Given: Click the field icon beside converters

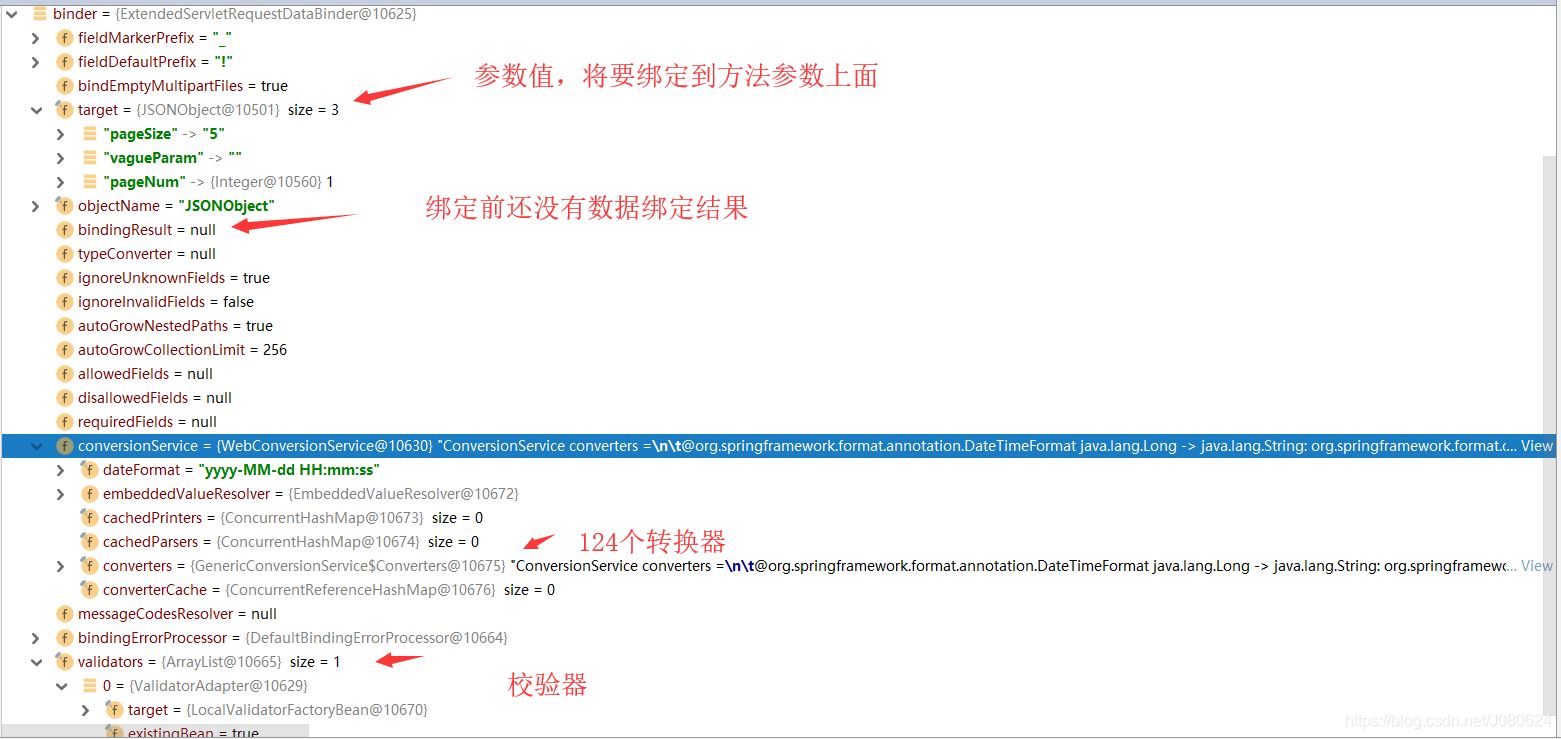Looking at the screenshot, I should [89, 566].
